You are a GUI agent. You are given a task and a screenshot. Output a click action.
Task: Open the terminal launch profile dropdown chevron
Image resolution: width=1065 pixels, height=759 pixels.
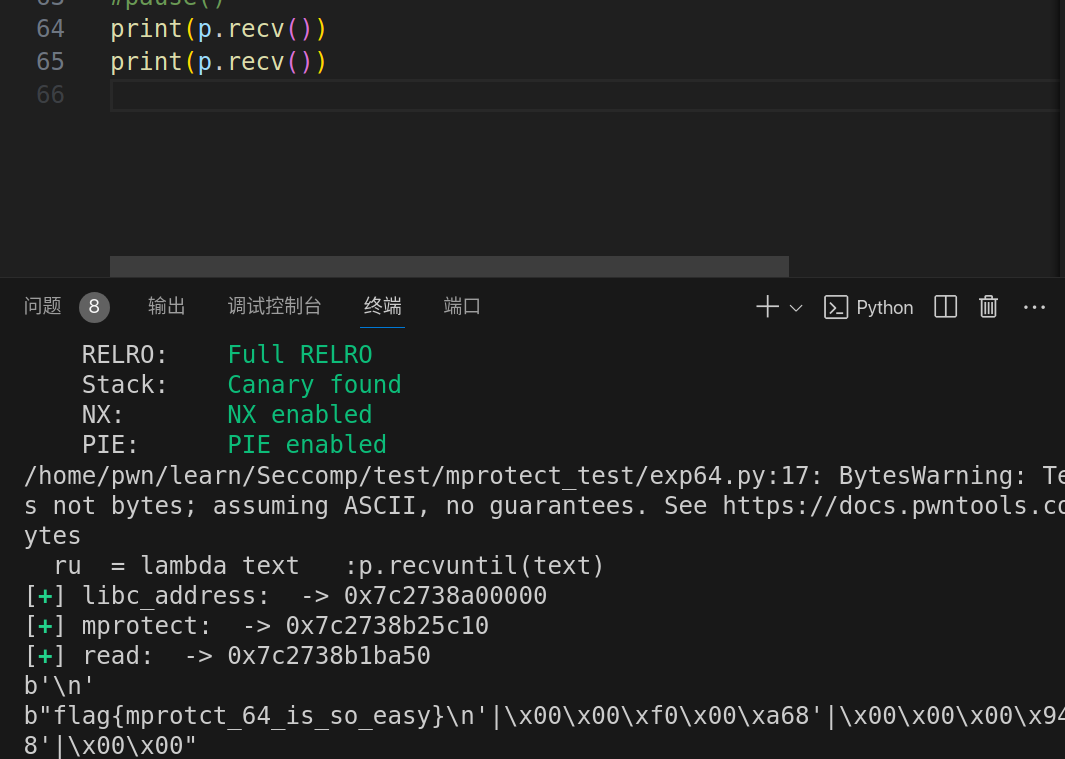pos(796,308)
